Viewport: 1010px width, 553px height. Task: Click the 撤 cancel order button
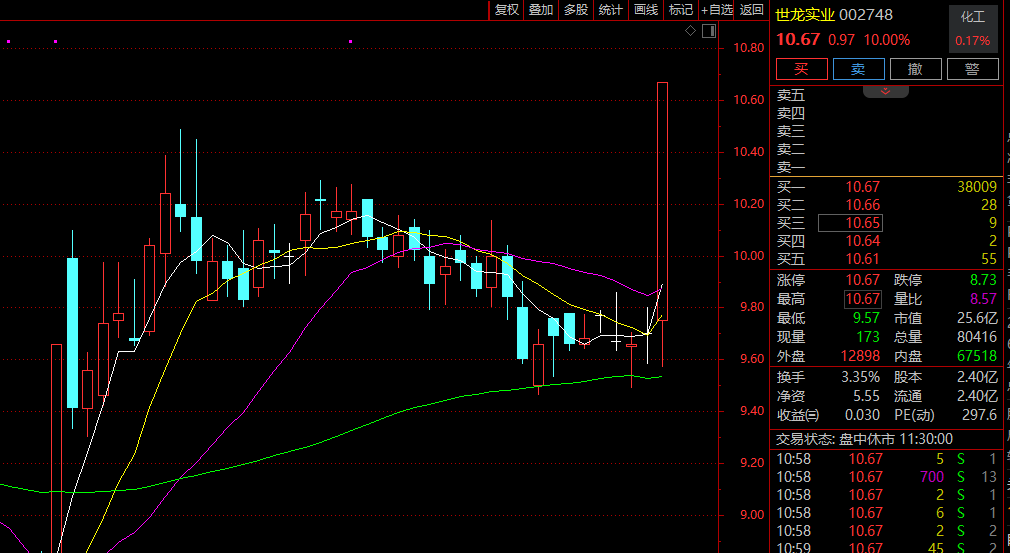coord(915,69)
